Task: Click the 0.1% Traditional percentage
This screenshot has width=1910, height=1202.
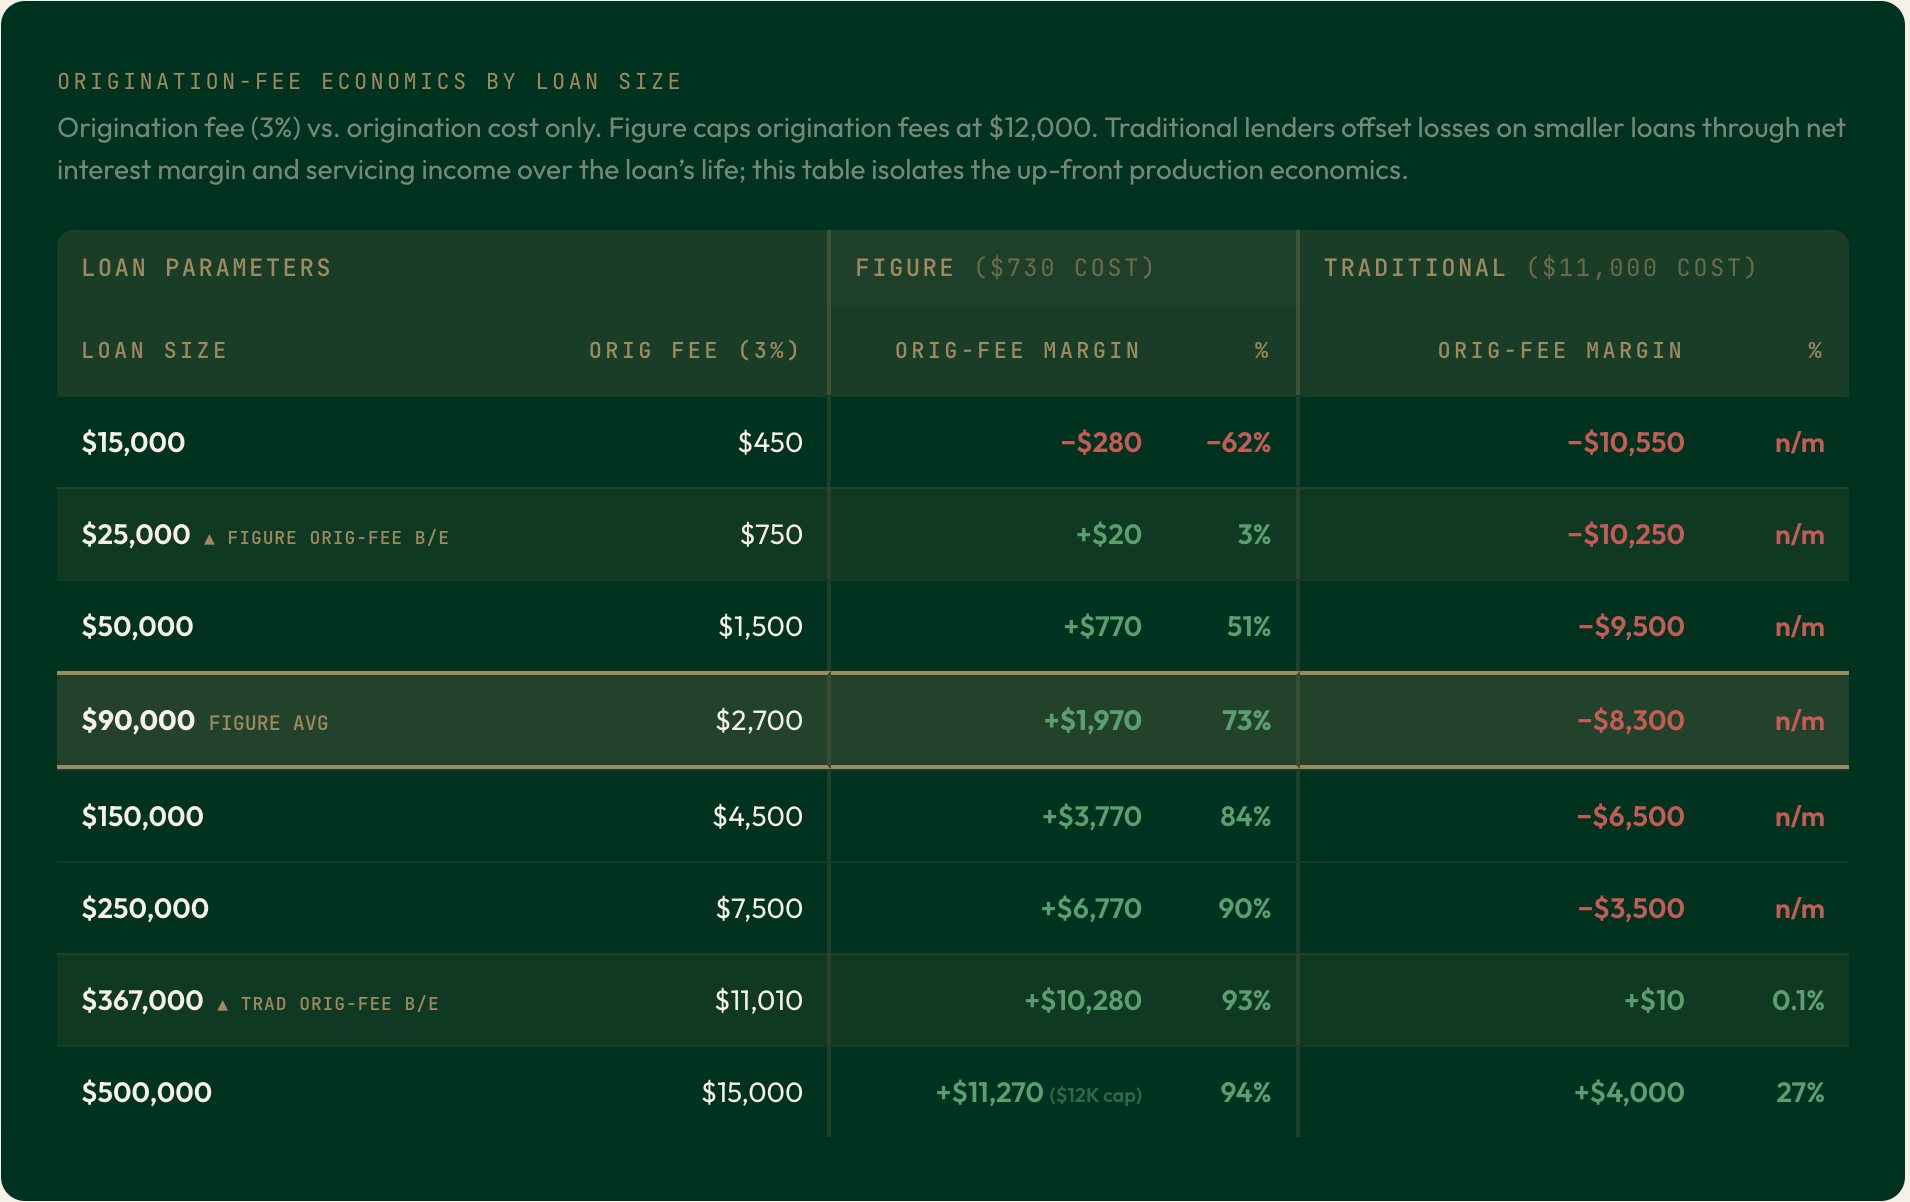Action: click(1798, 1000)
